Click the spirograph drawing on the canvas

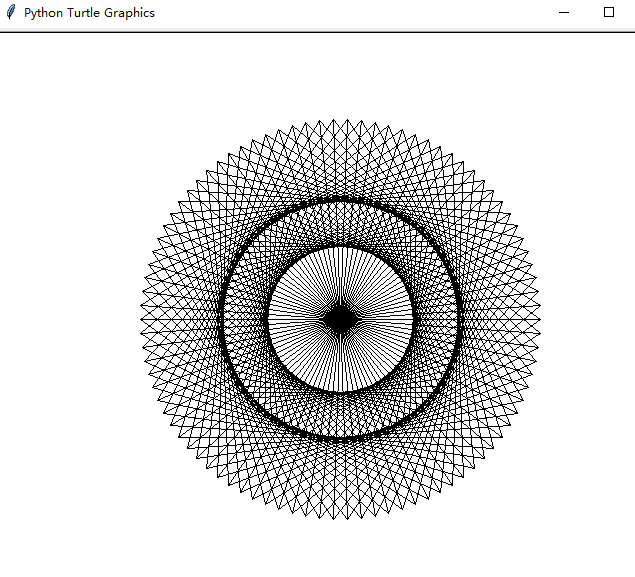point(340,319)
